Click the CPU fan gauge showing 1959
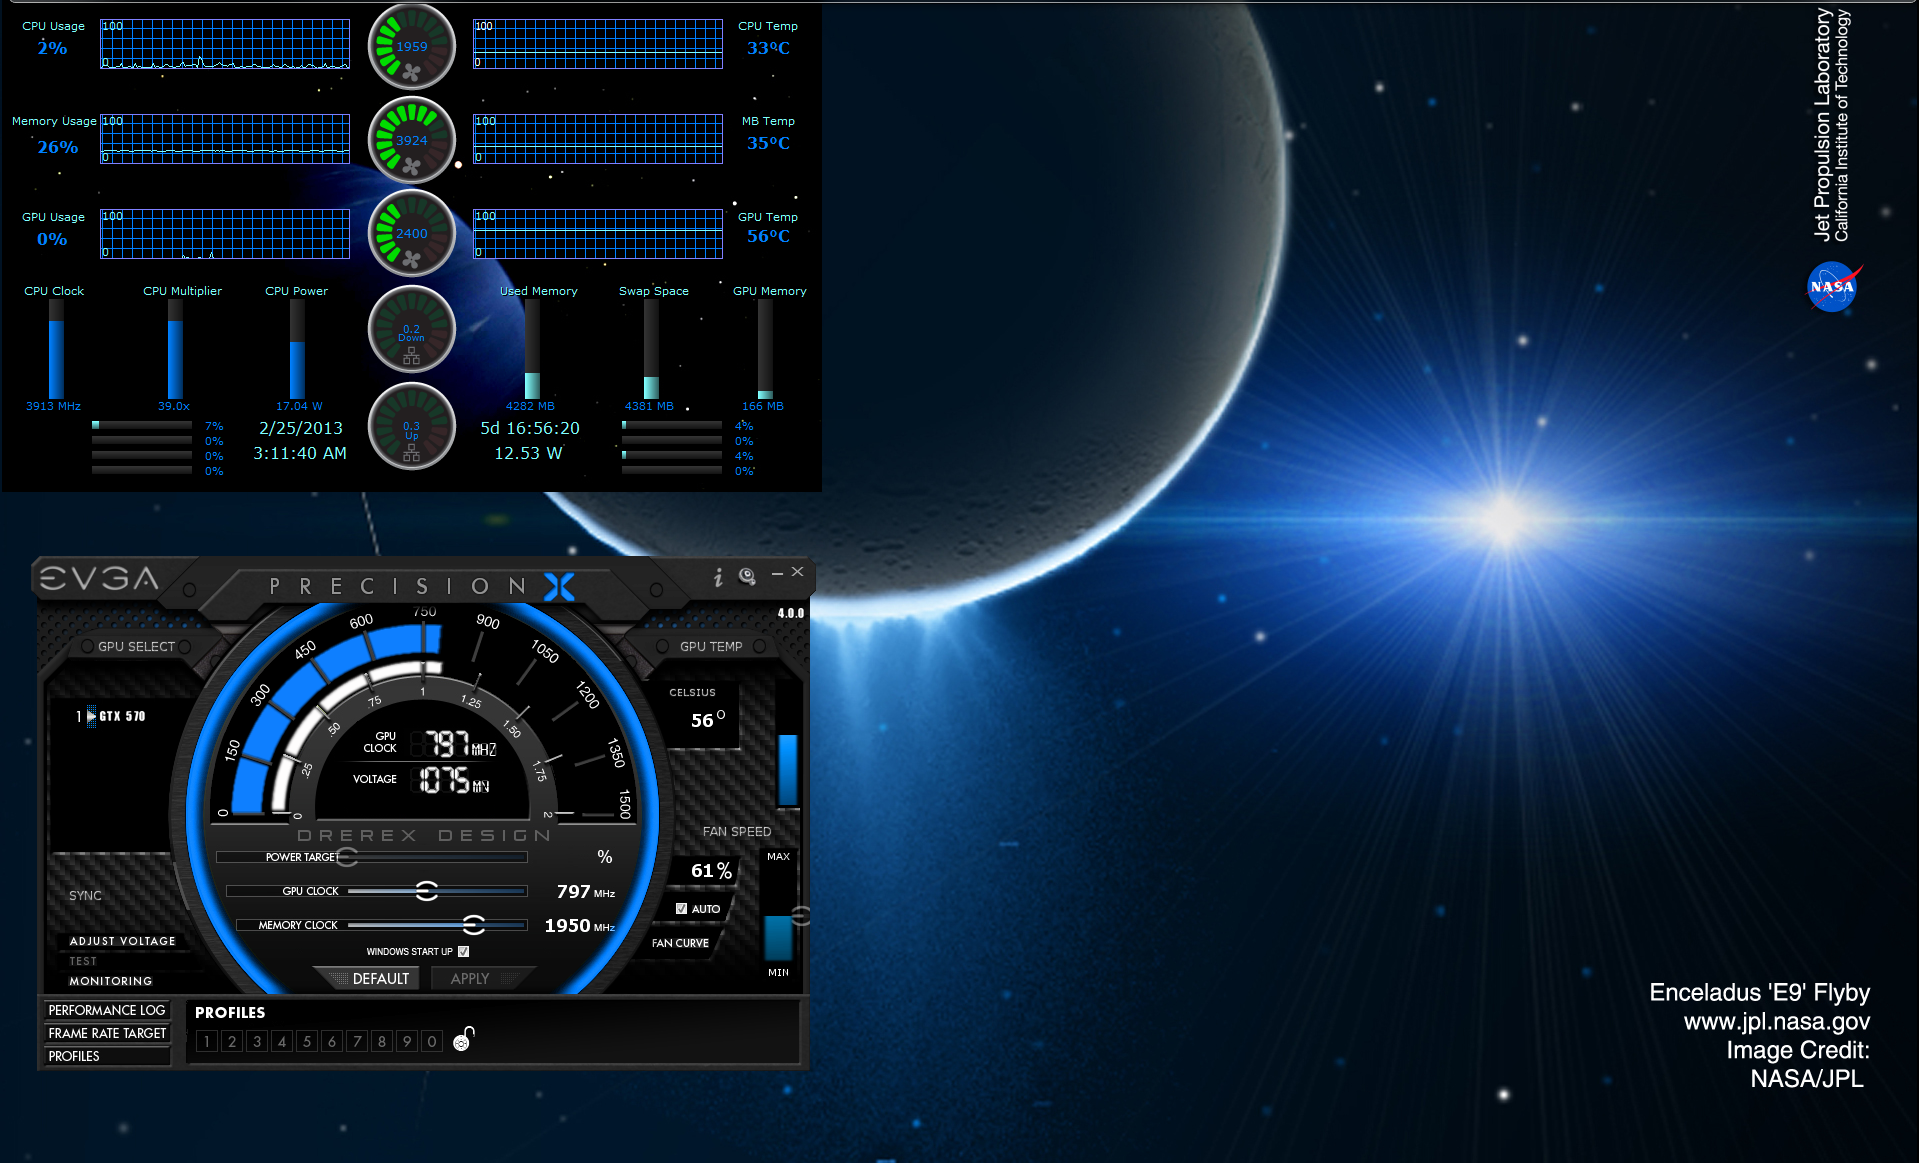The width and height of the screenshot is (1919, 1163). 412,46
